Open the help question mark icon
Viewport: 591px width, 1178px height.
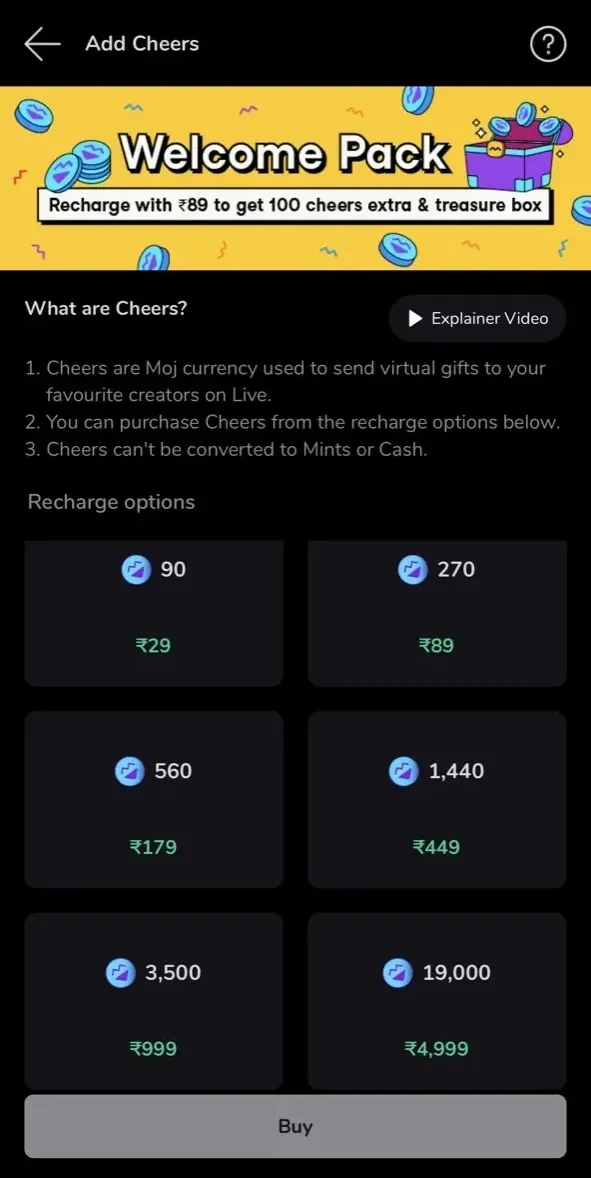pos(548,45)
